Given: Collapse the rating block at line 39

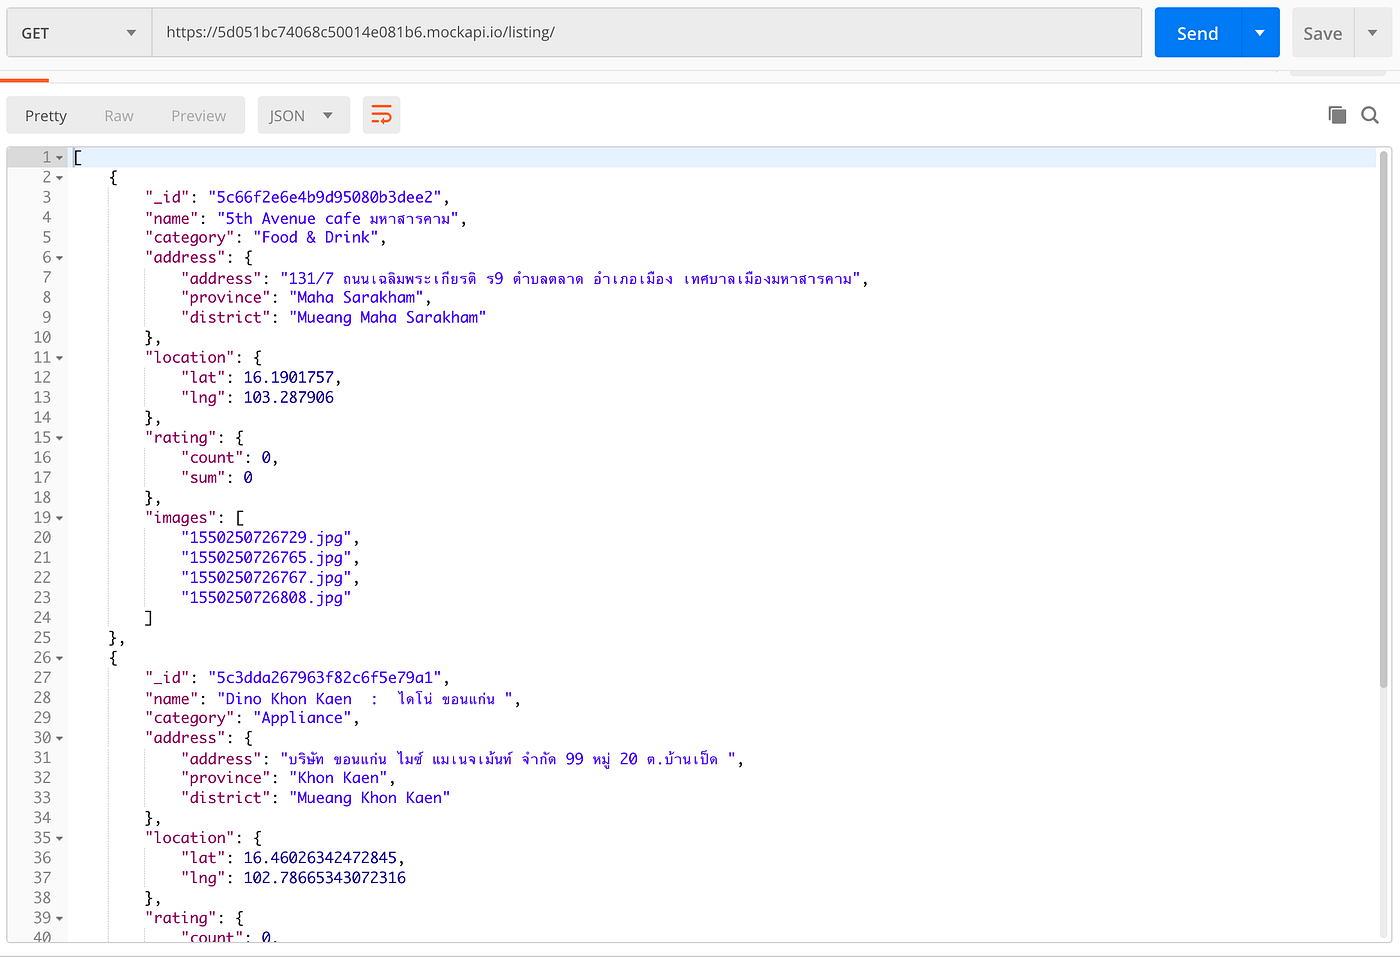Looking at the screenshot, I should point(60,918).
